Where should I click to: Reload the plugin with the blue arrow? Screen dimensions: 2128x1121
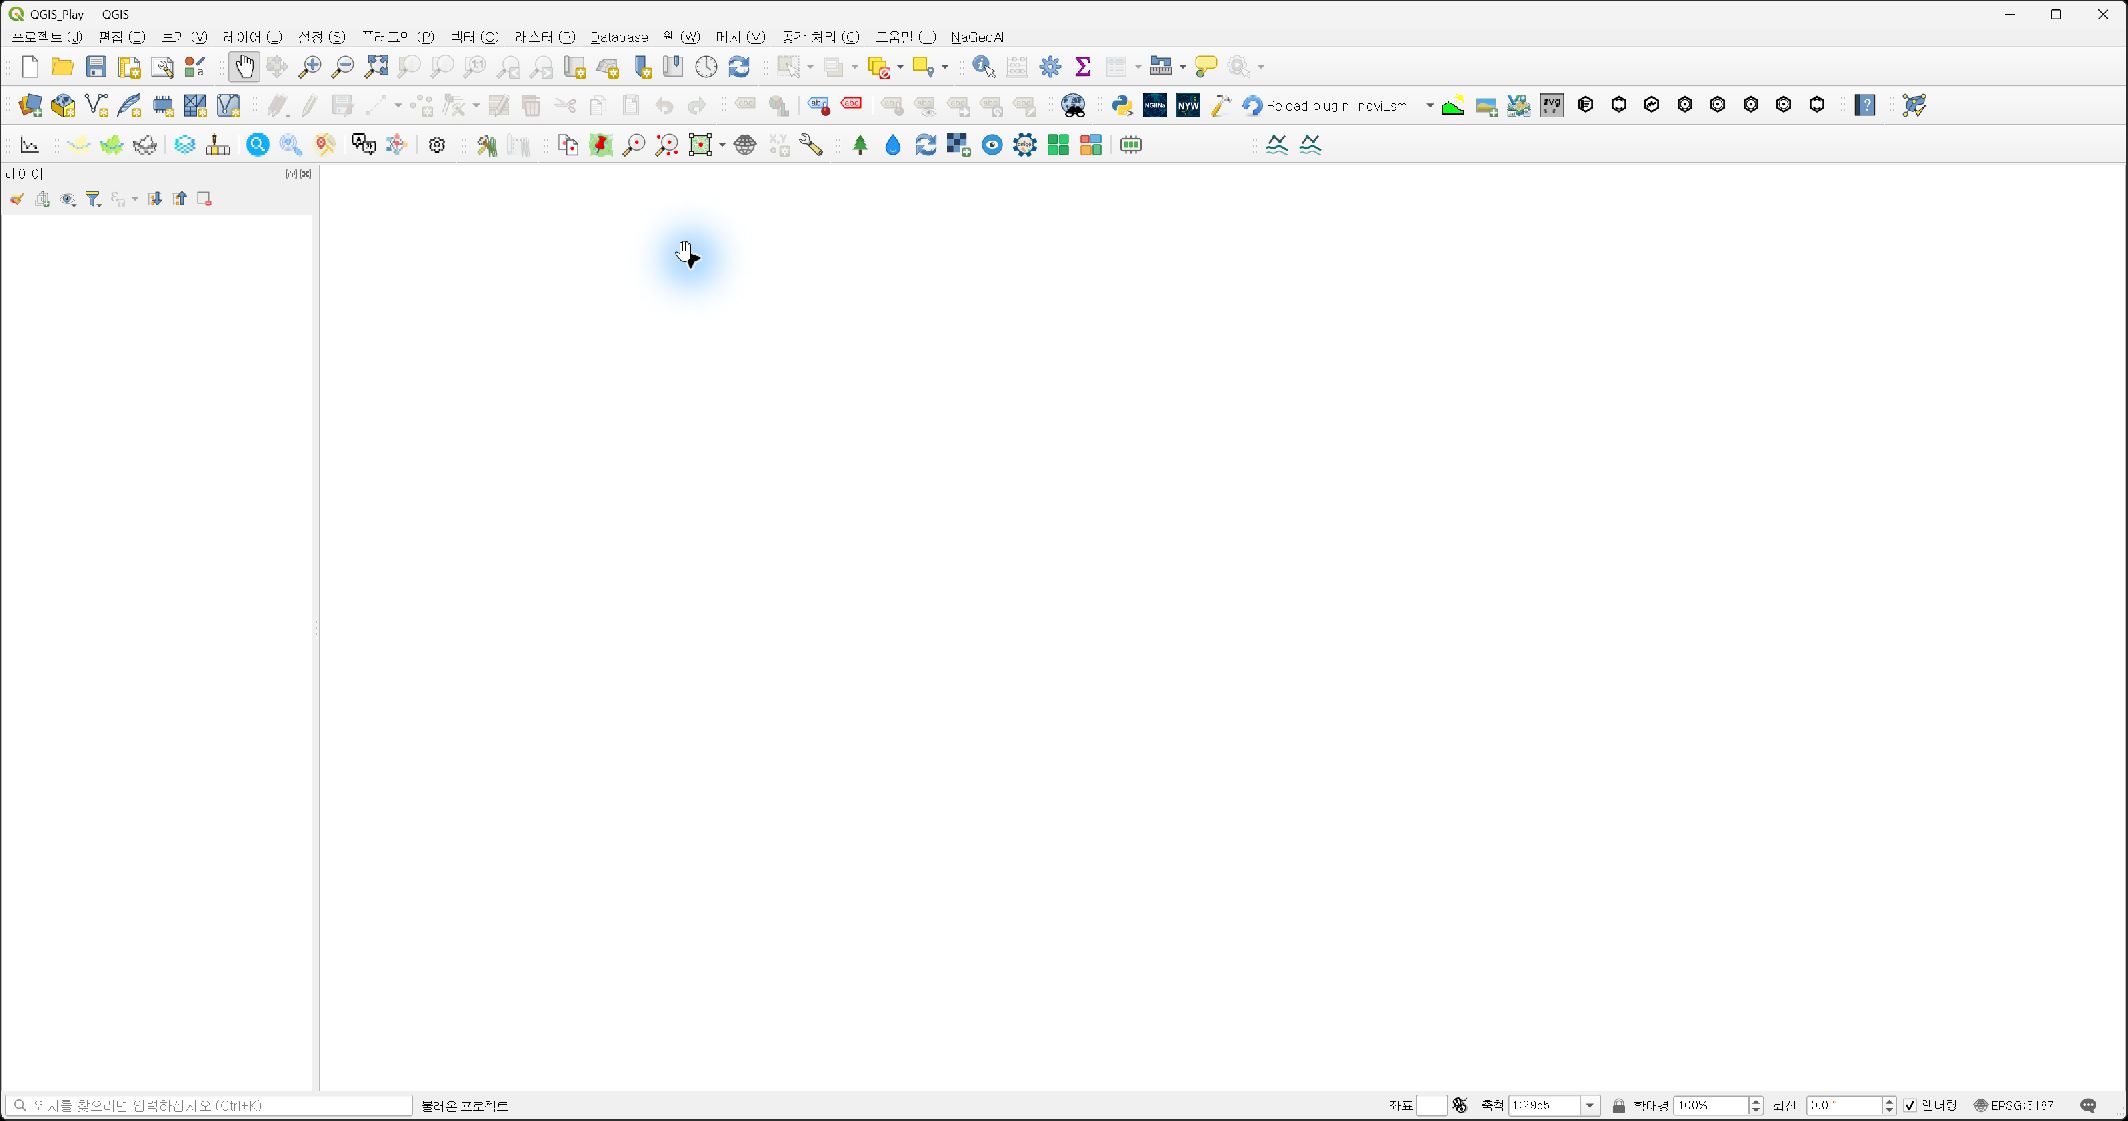pyautogui.click(x=1252, y=105)
